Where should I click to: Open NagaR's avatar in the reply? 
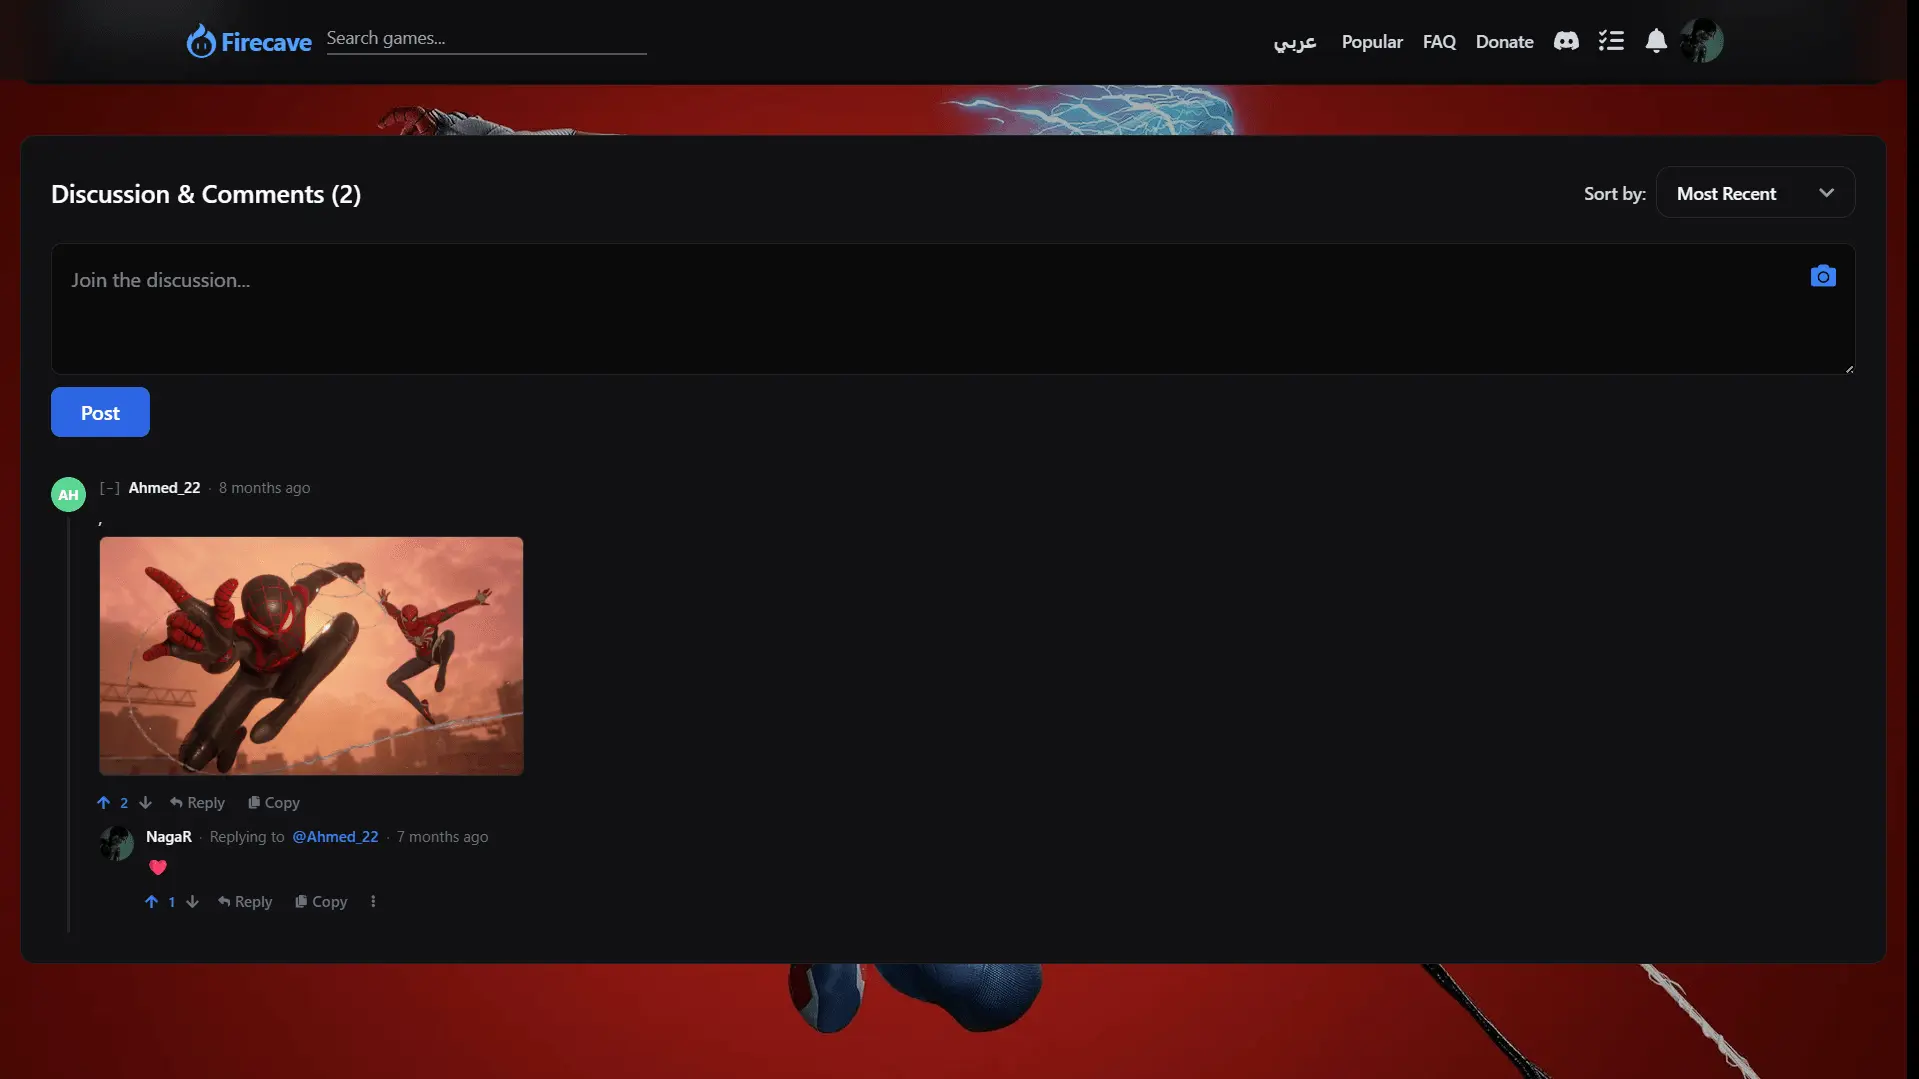click(x=117, y=843)
